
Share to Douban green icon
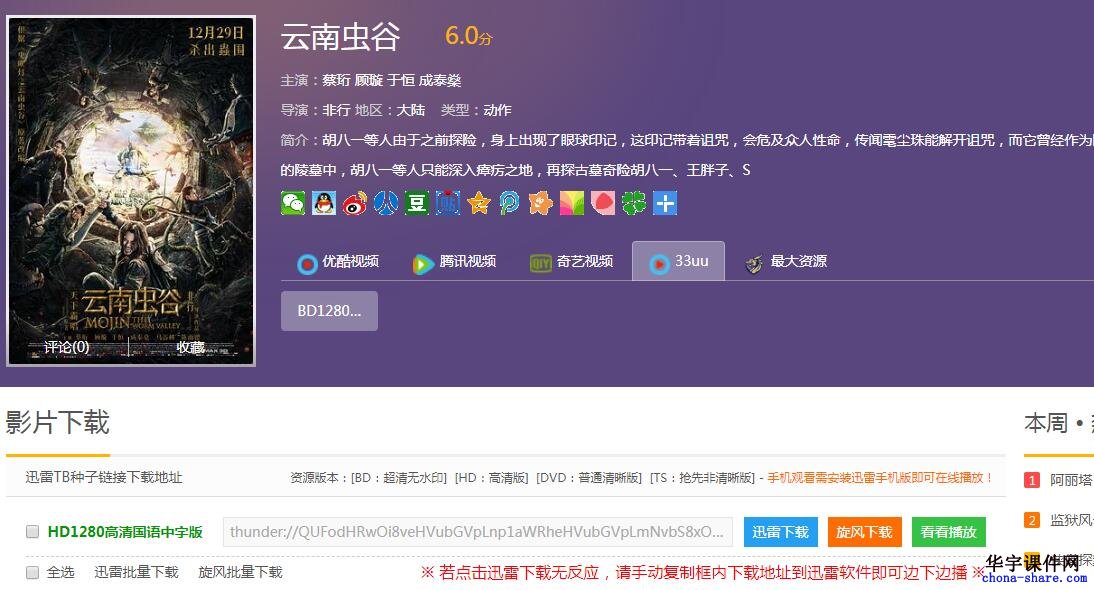point(417,203)
